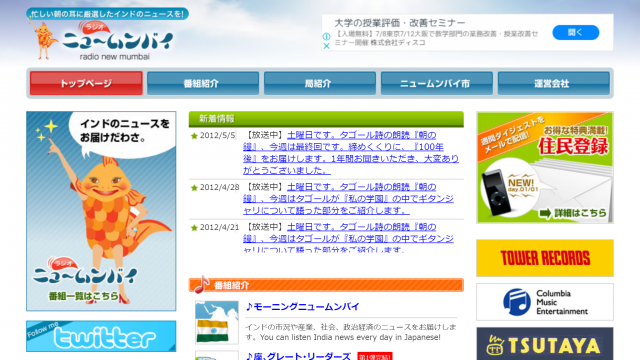Open the 2012/4/21 news article link
Image resolution: width=640 pixels, height=360 pixels.
pos(348,238)
